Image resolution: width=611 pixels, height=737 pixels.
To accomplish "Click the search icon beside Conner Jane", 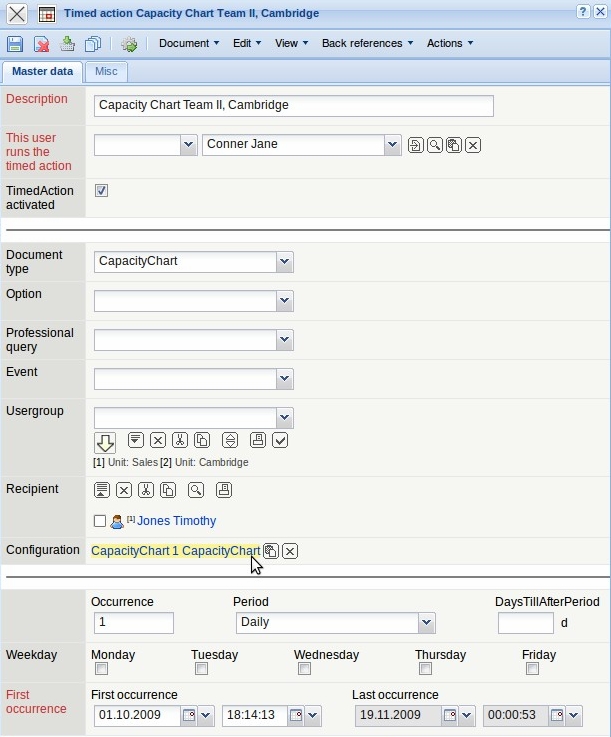I will coord(435,145).
